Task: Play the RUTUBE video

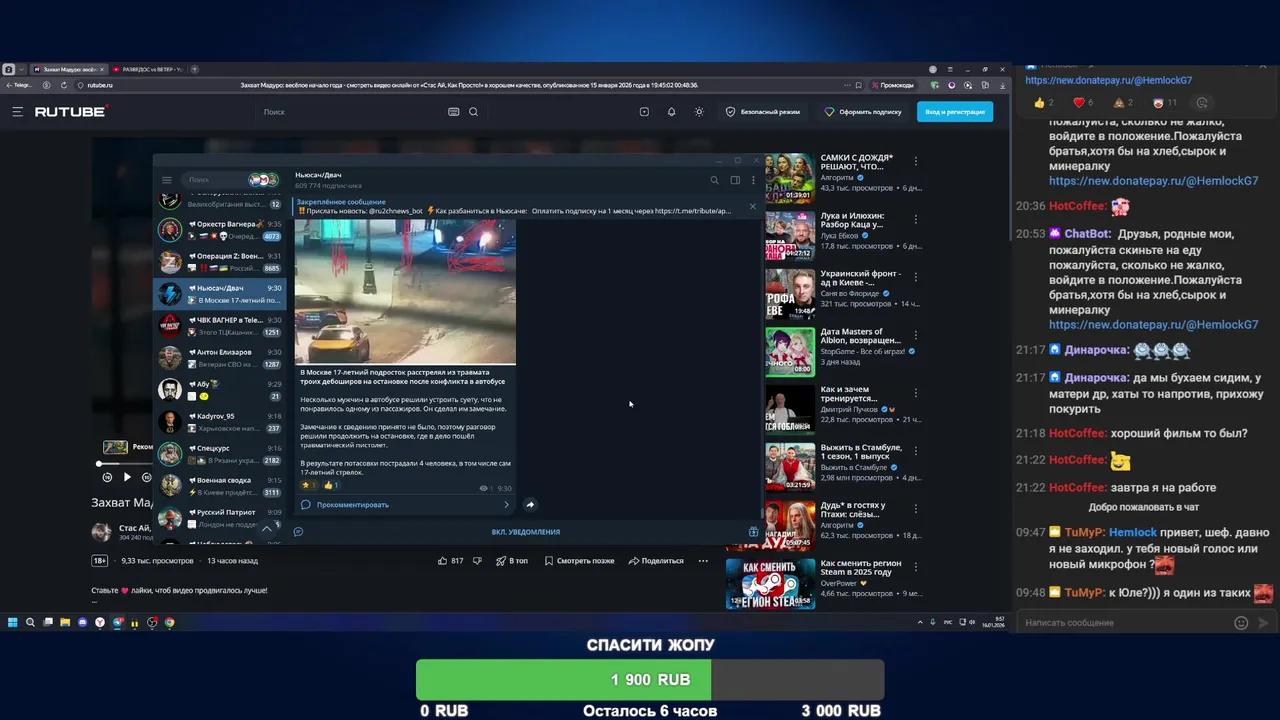Action: click(126, 477)
